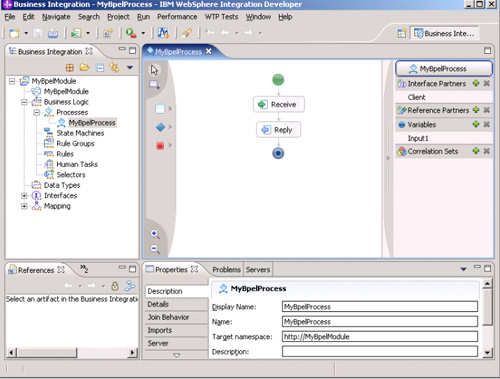Viewport: 500px width, 379px height.
Task: Select the Input1 variable
Action: pos(418,138)
